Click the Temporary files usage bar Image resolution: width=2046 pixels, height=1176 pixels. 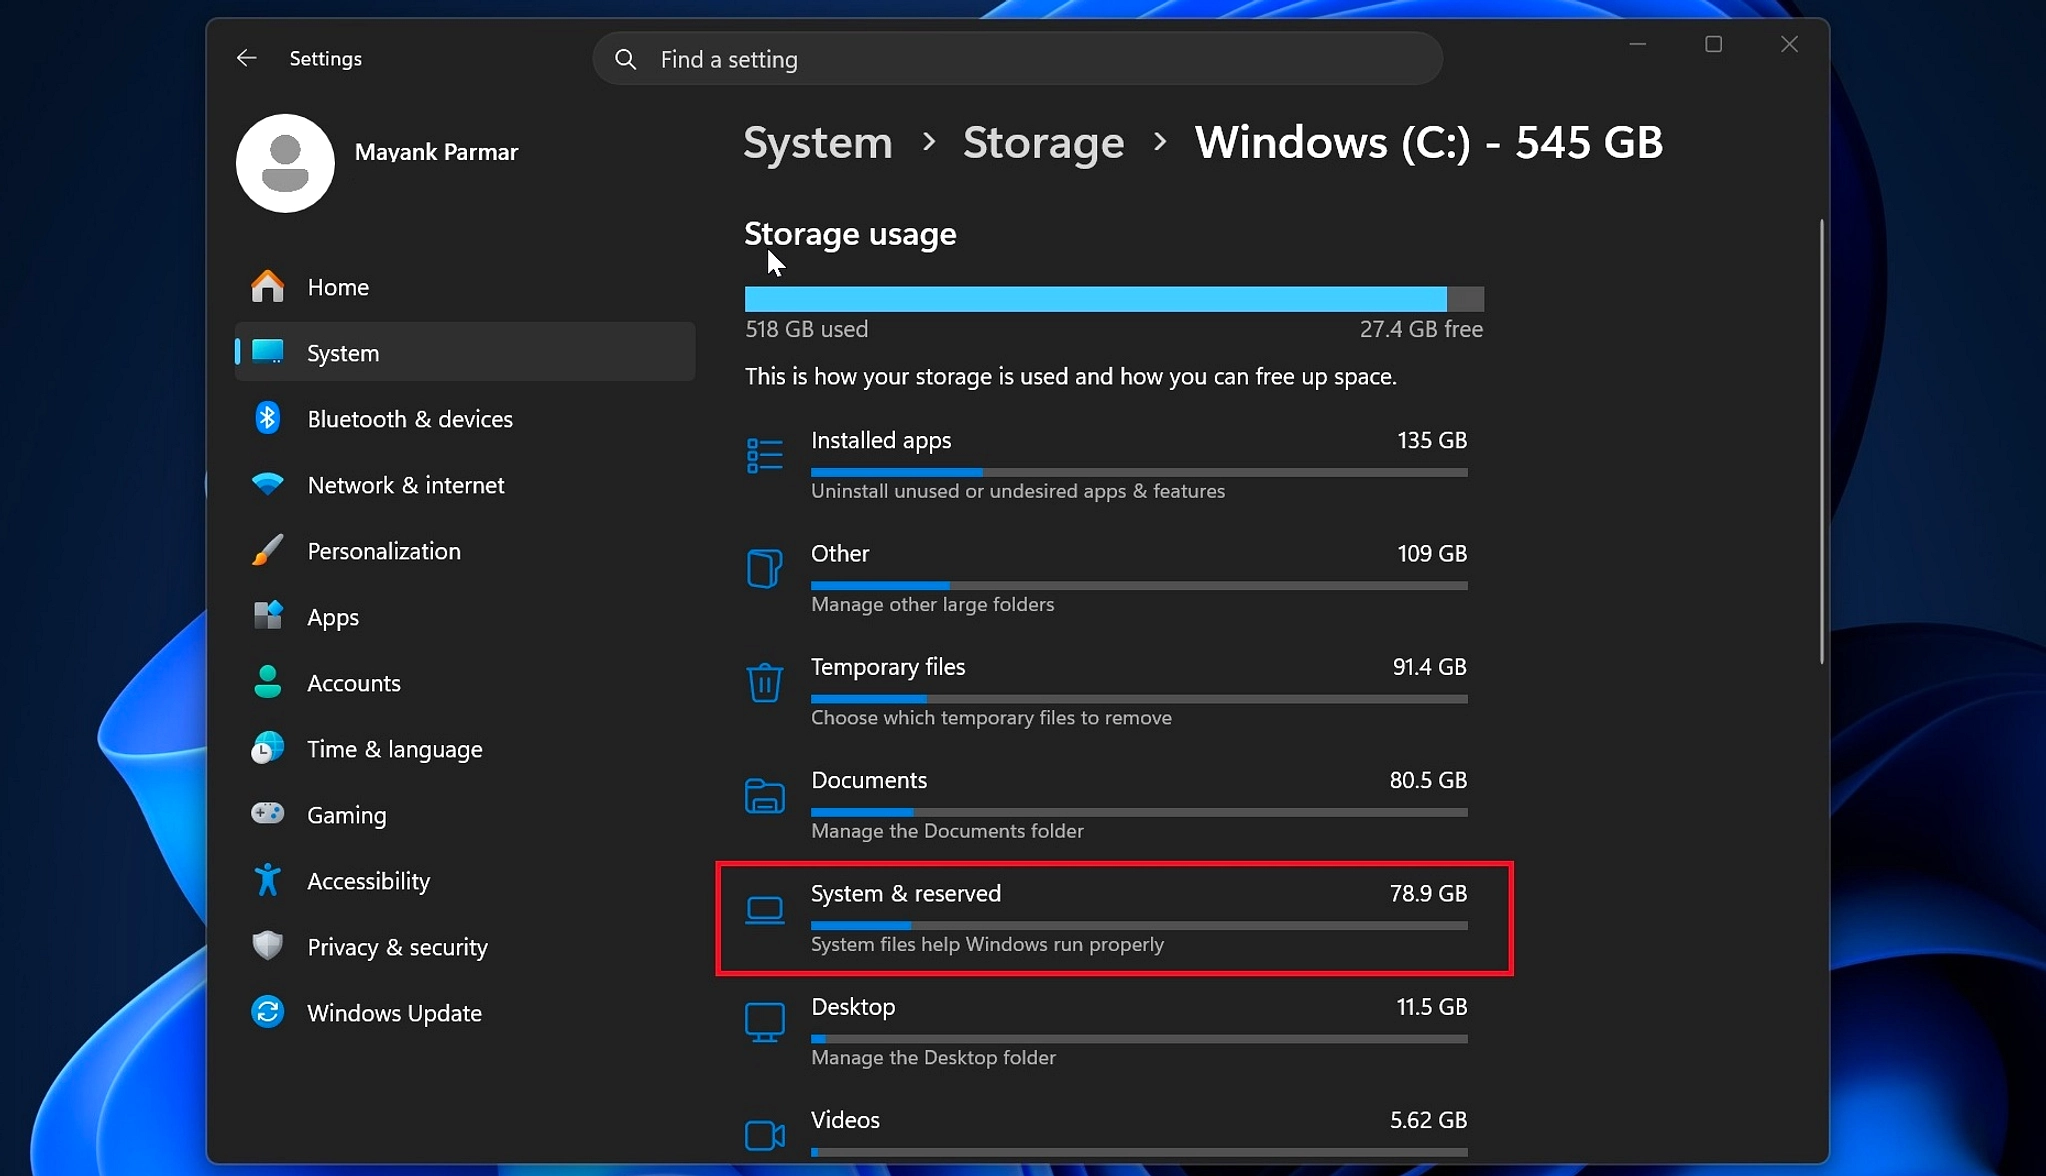1139,698
